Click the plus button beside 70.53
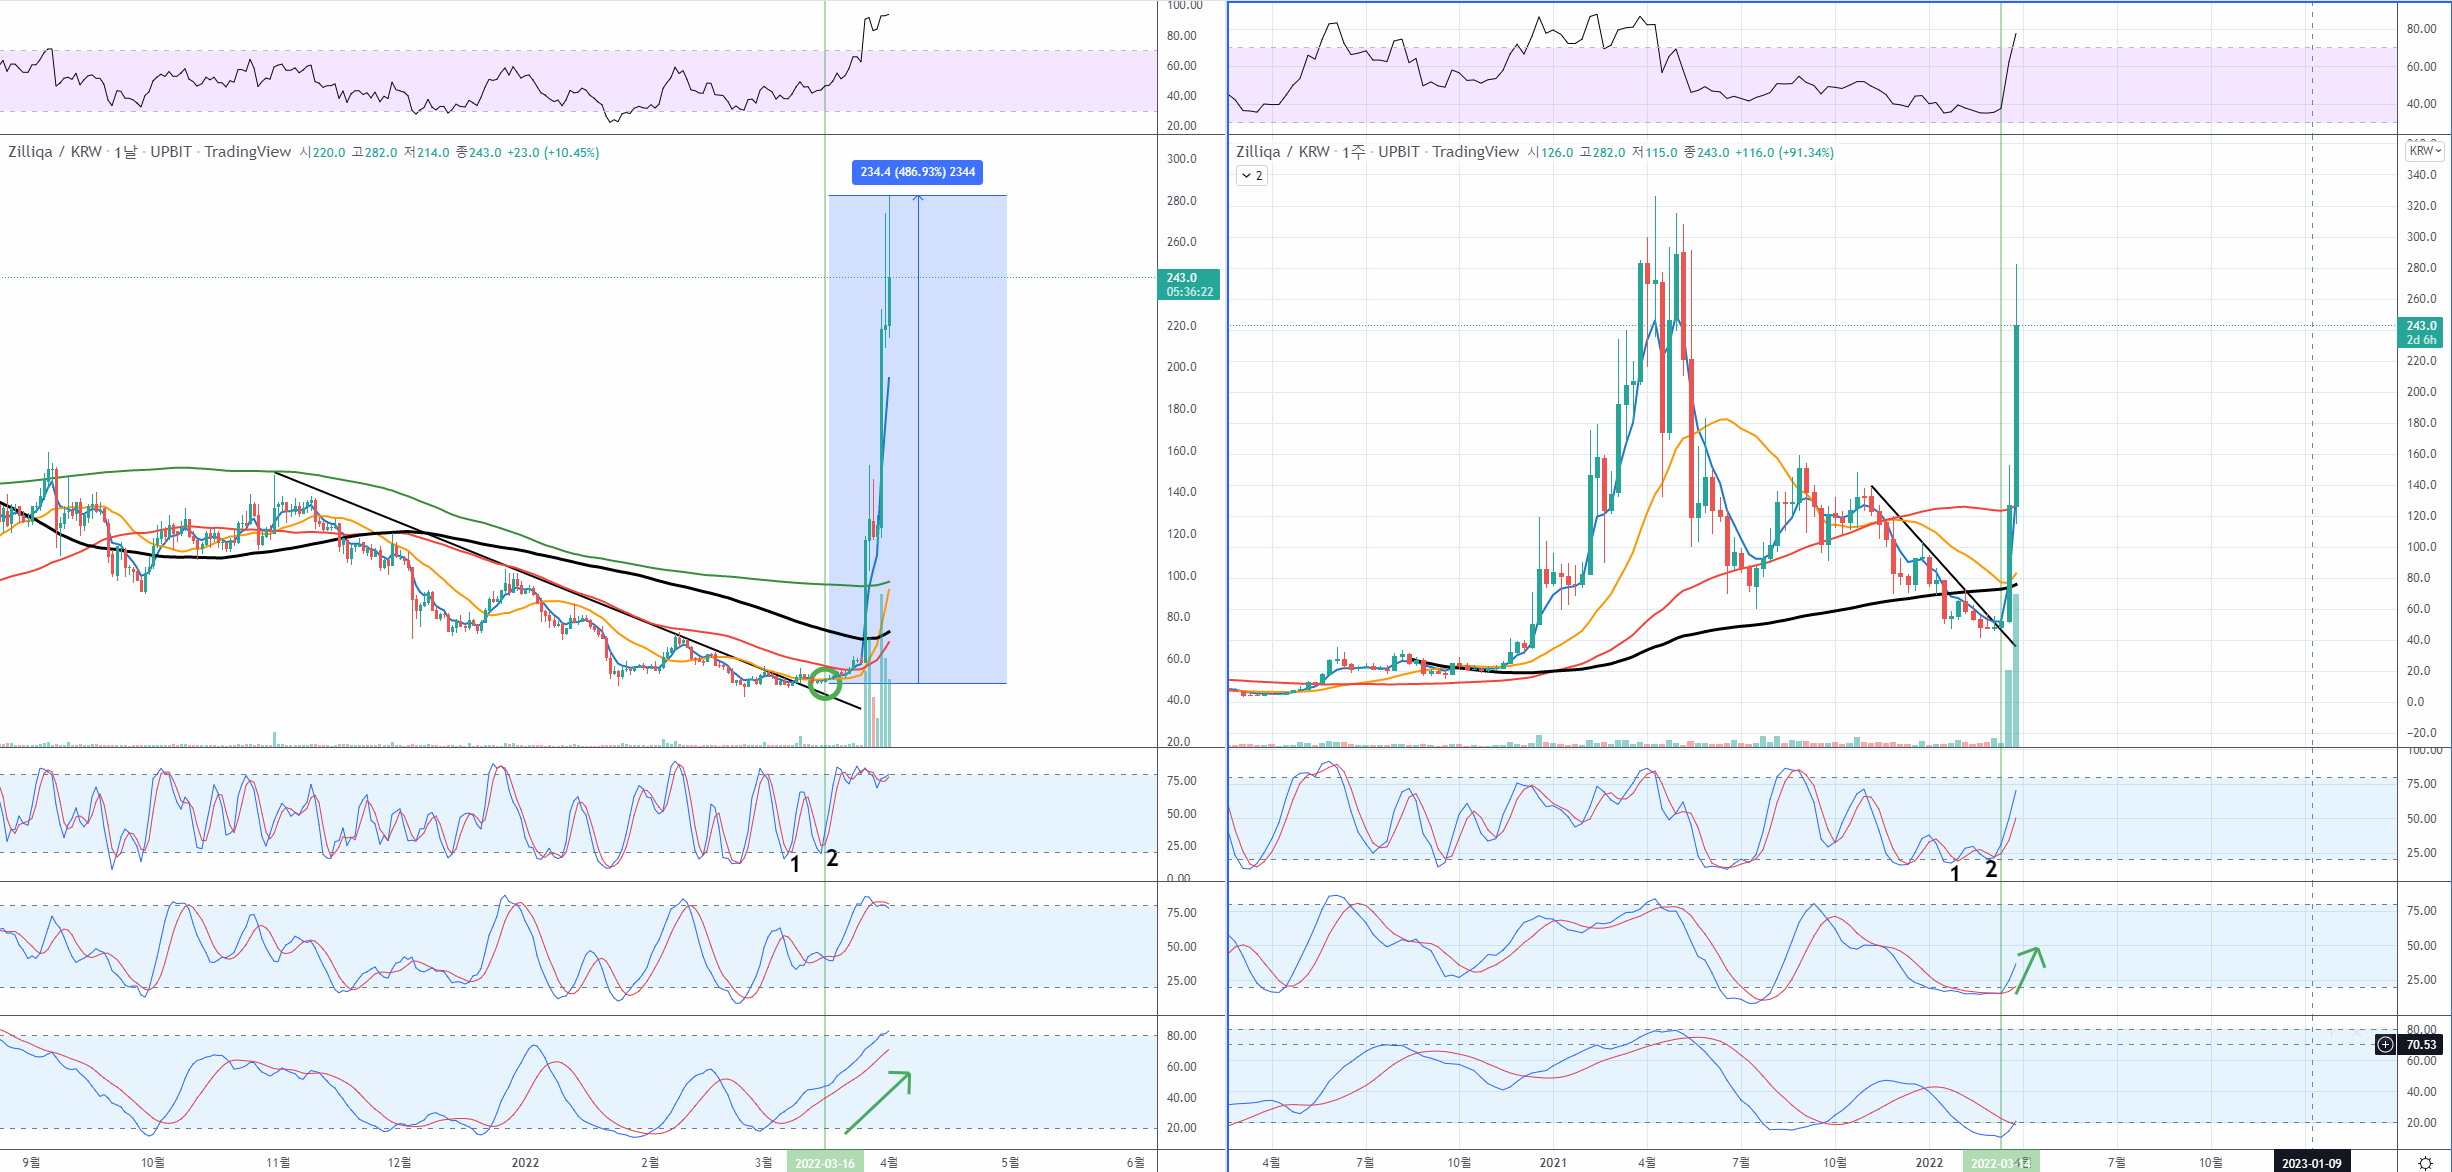 (x=2385, y=1045)
